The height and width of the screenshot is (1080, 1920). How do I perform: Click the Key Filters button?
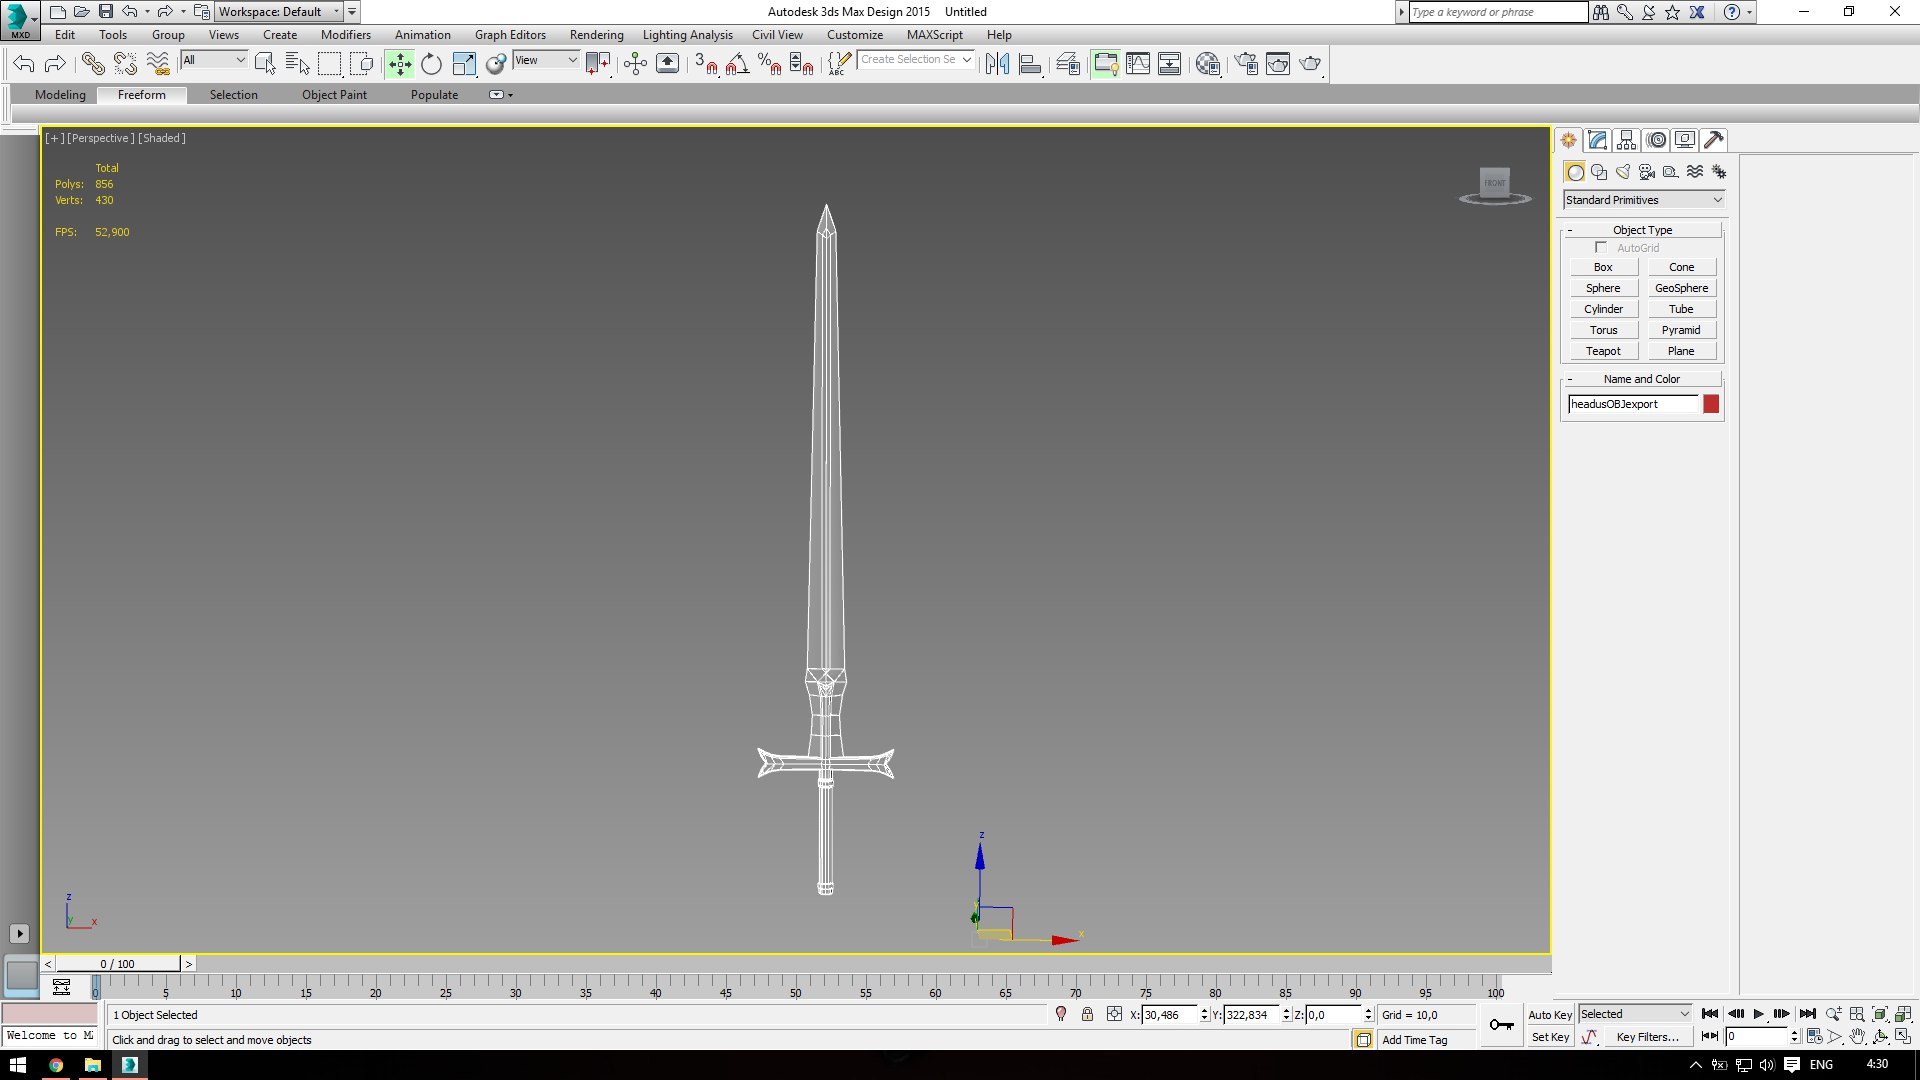1647,1037
